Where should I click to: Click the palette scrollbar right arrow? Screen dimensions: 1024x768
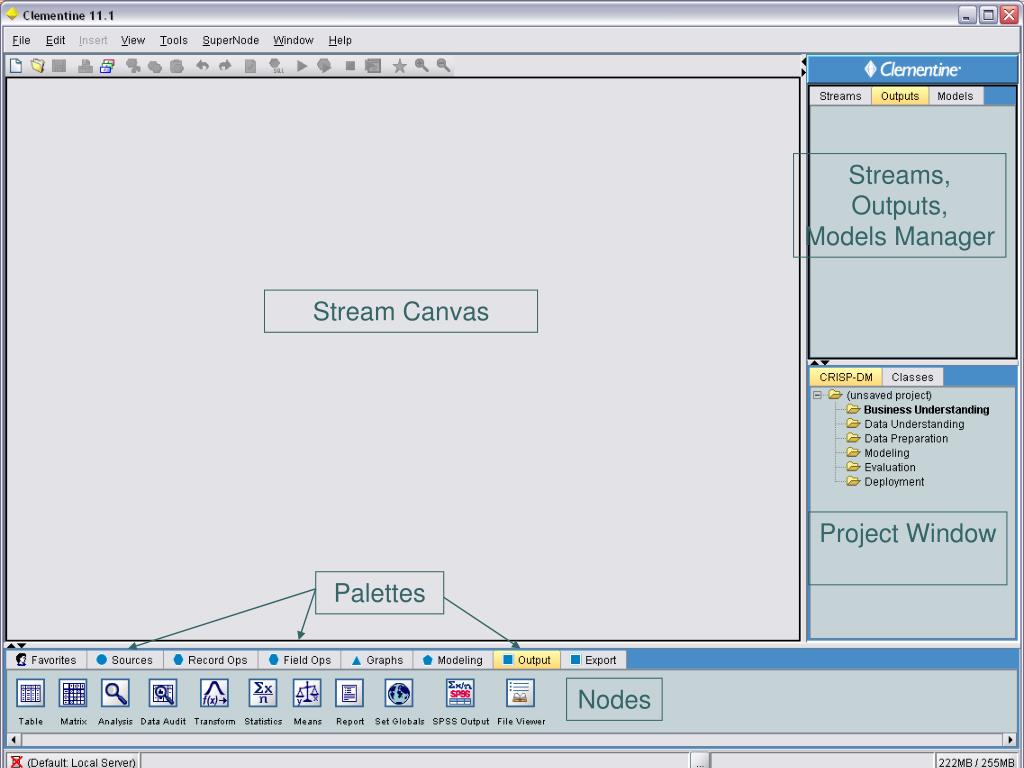click(1010, 740)
